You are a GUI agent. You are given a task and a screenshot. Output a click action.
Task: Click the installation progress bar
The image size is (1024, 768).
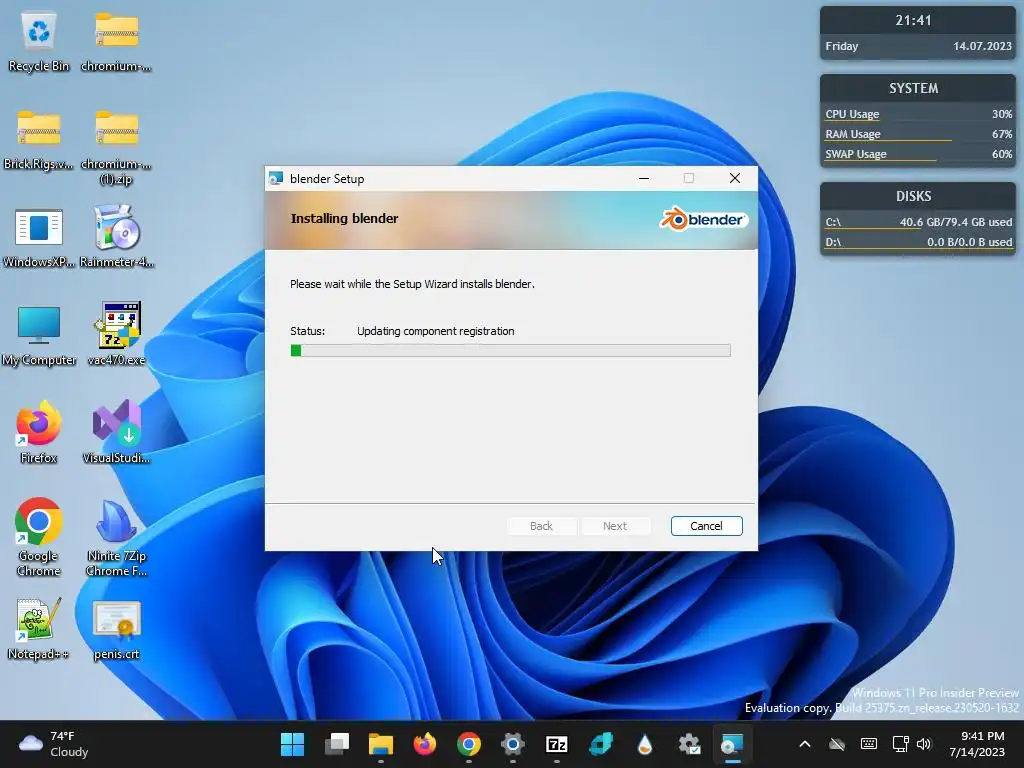tap(511, 351)
